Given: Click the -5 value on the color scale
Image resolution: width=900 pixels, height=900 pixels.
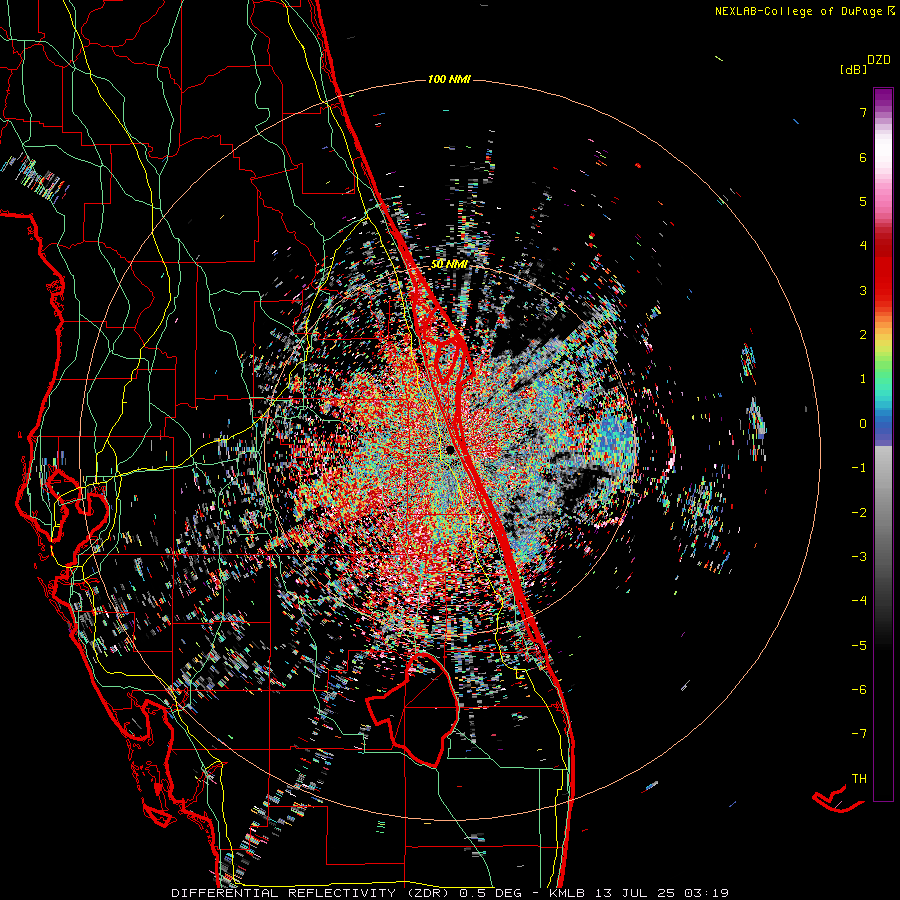Looking at the screenshot, I should point(859,646).
